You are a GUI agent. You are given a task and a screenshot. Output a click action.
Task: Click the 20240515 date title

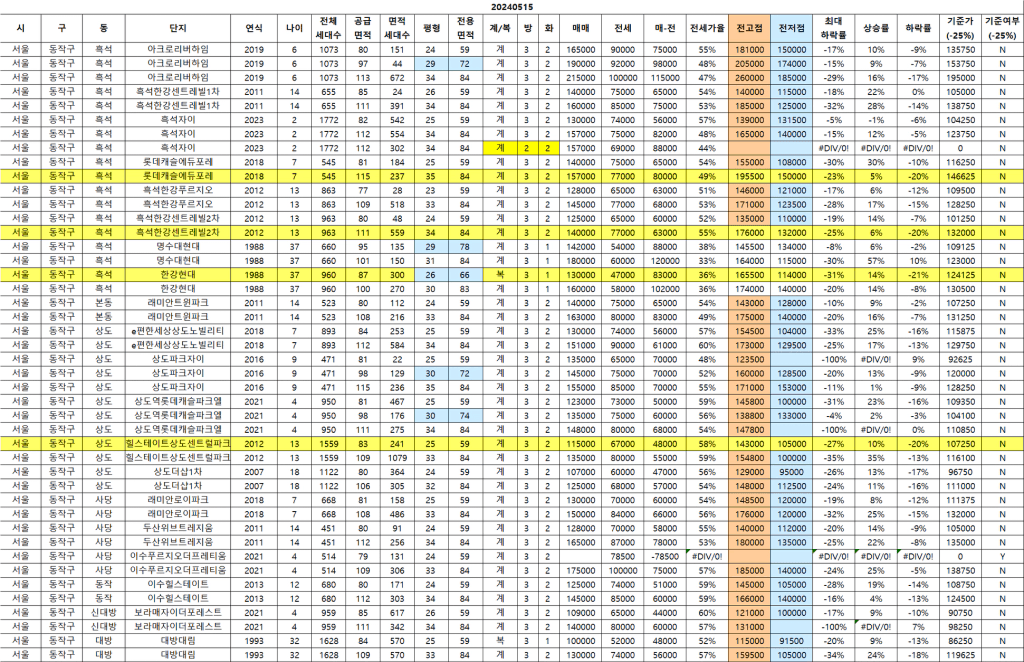[x=511, y=7]
